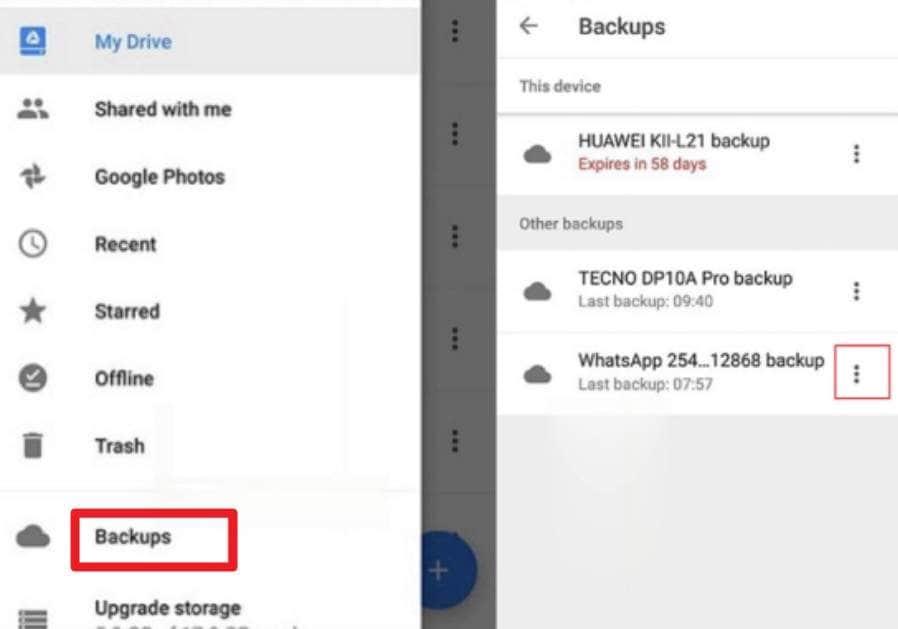Image resolution: width=898 pixels, height=629 pixels.
Task: Open My Drive in the navigation drawer
Action: (210, 41)
